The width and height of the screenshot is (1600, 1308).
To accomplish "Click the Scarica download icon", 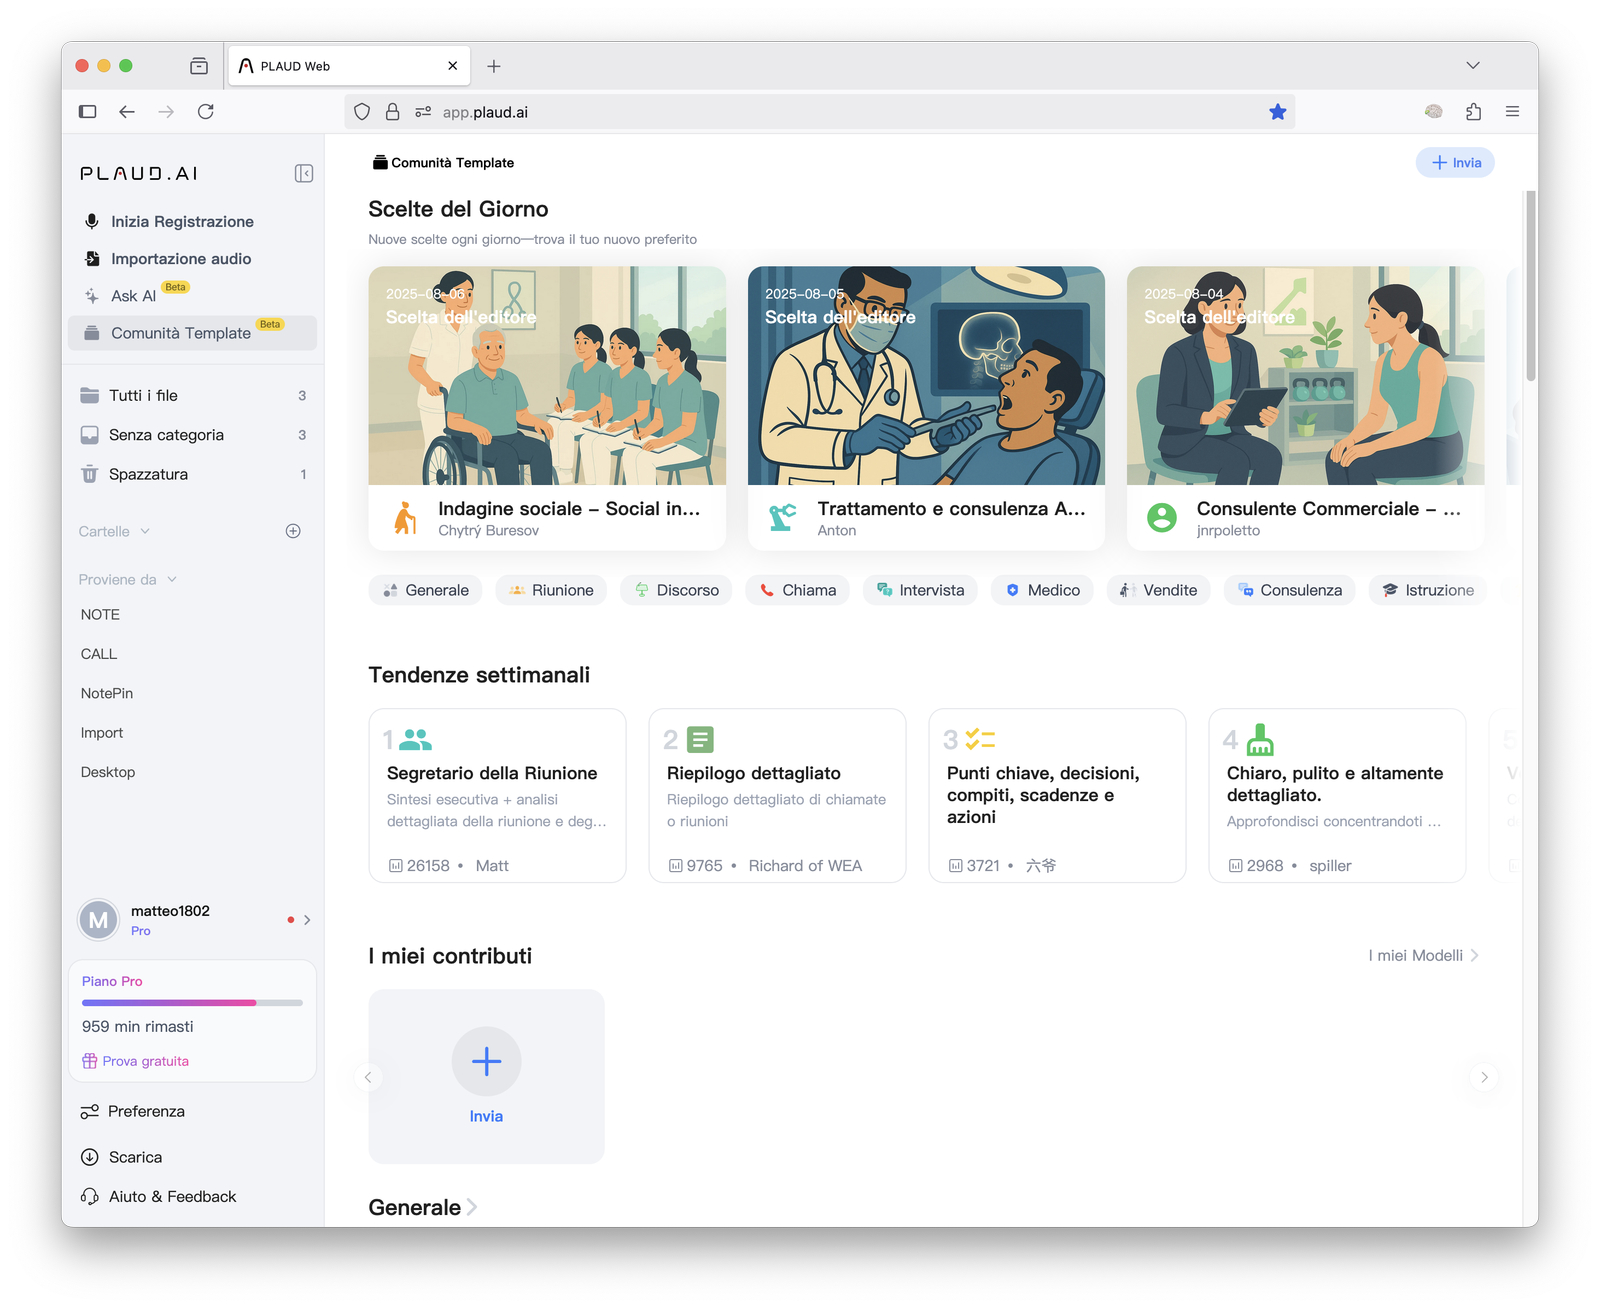I will pyautogui.click(x=90, y=1157).
